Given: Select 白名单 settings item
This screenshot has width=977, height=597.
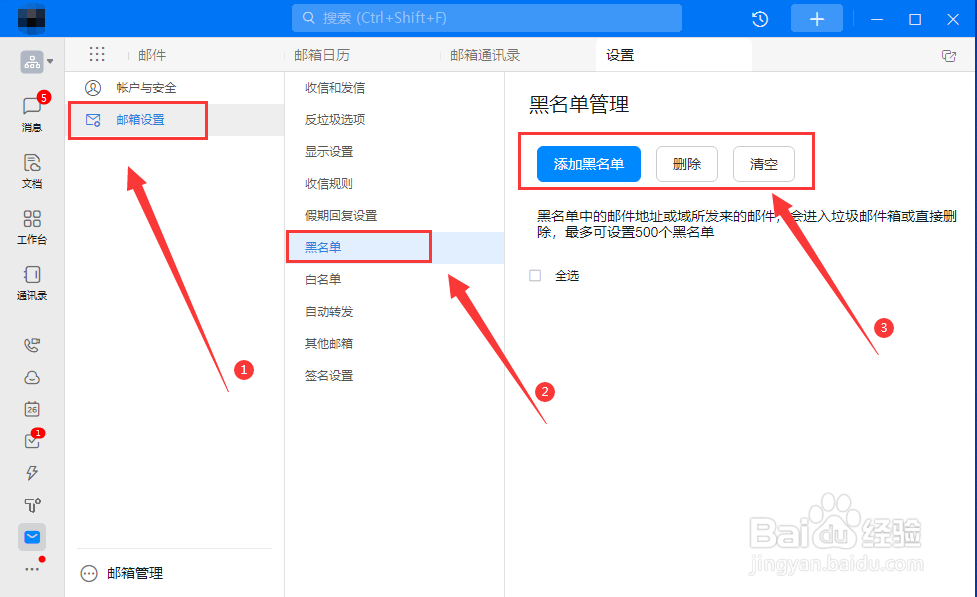Looking at the screenshot, I should pyautogui.click(x=395, y=279).
